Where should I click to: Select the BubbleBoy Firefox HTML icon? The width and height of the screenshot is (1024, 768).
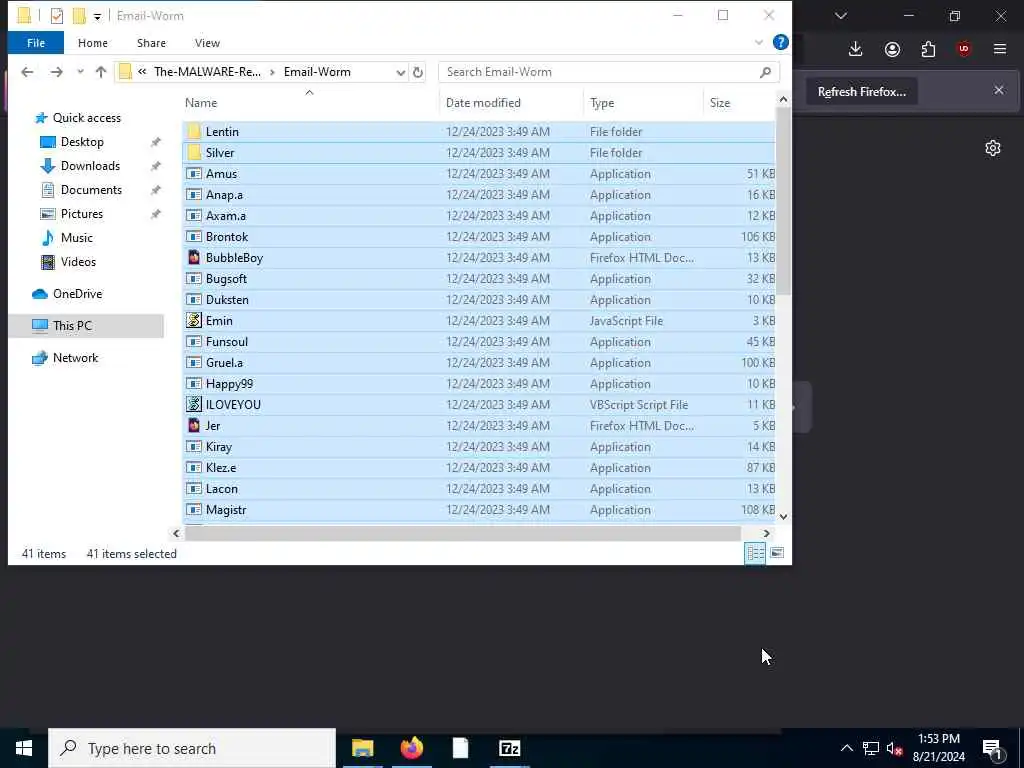(194, 258)
